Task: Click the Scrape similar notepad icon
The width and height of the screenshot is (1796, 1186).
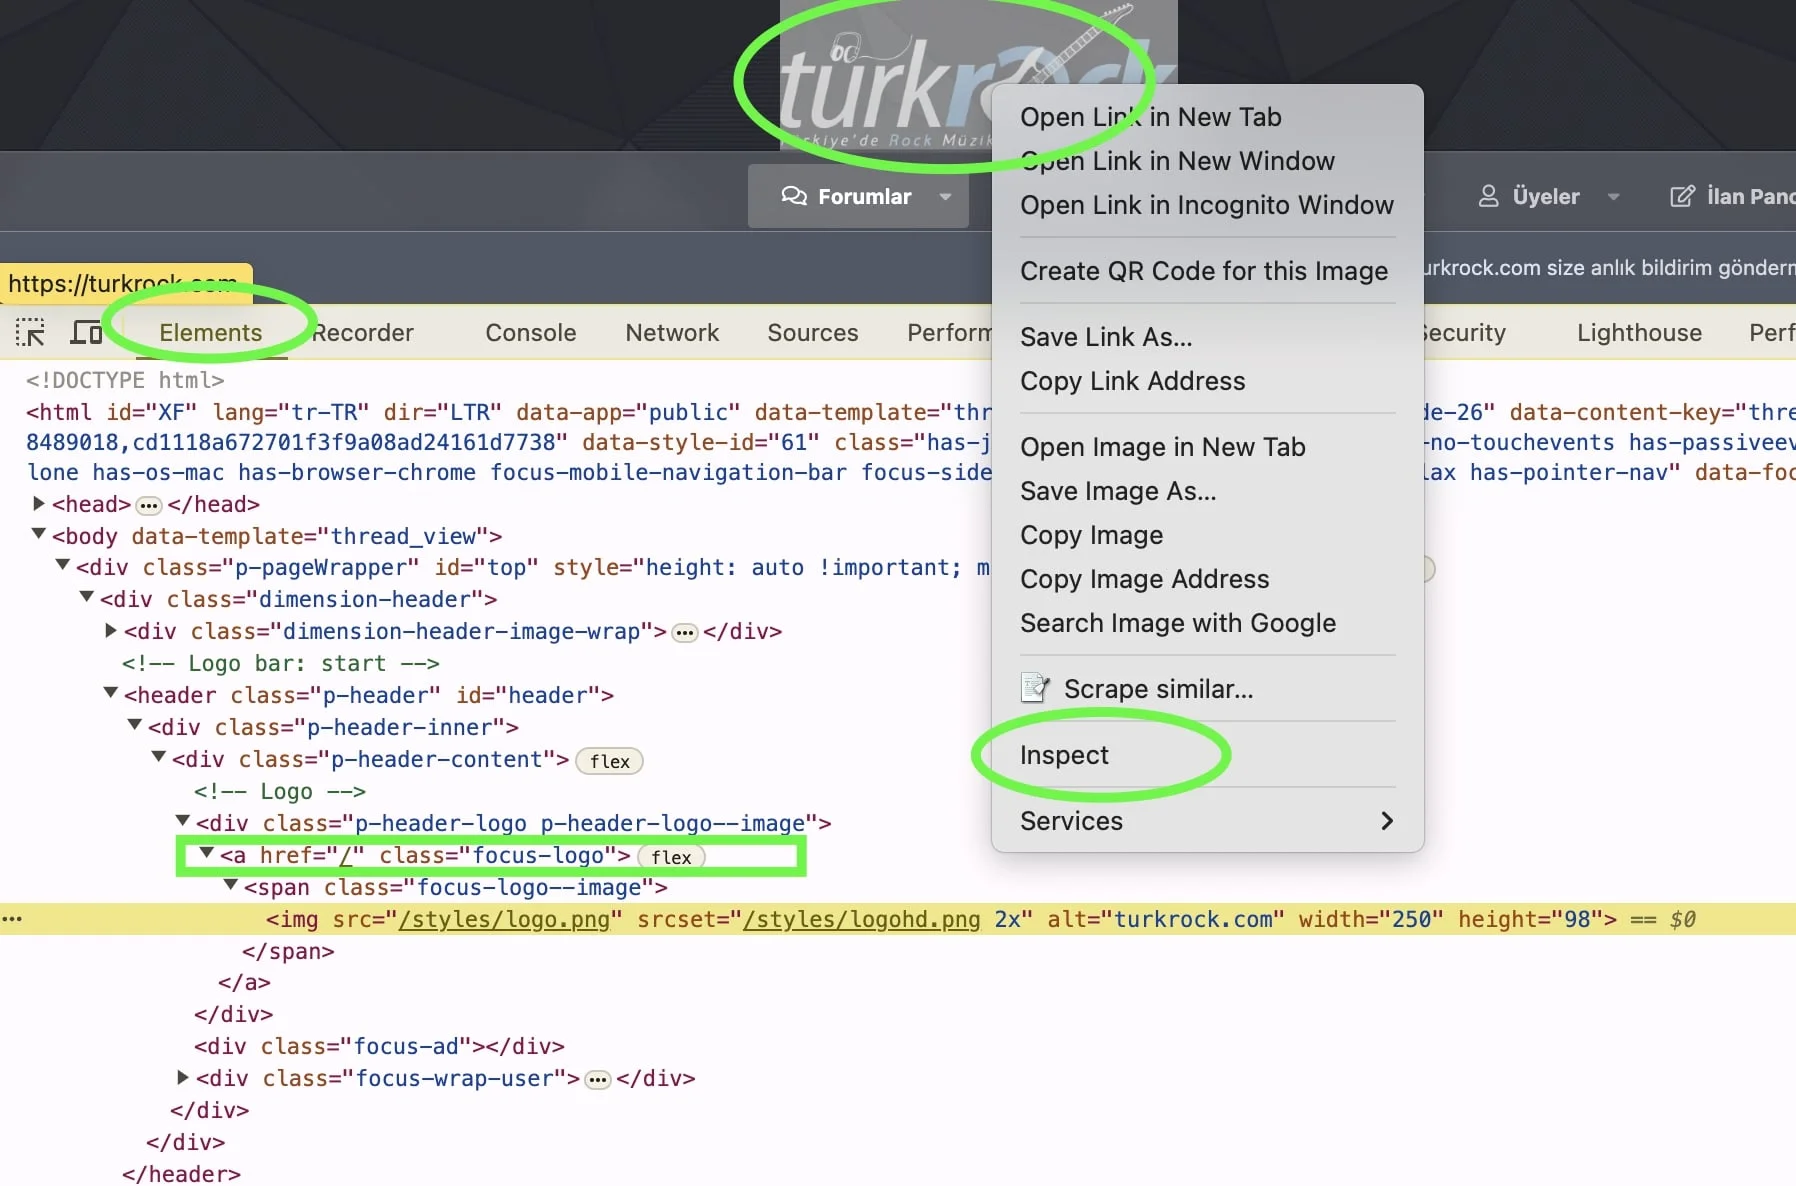Action: pyautogui.click(x=1034, y=688)
